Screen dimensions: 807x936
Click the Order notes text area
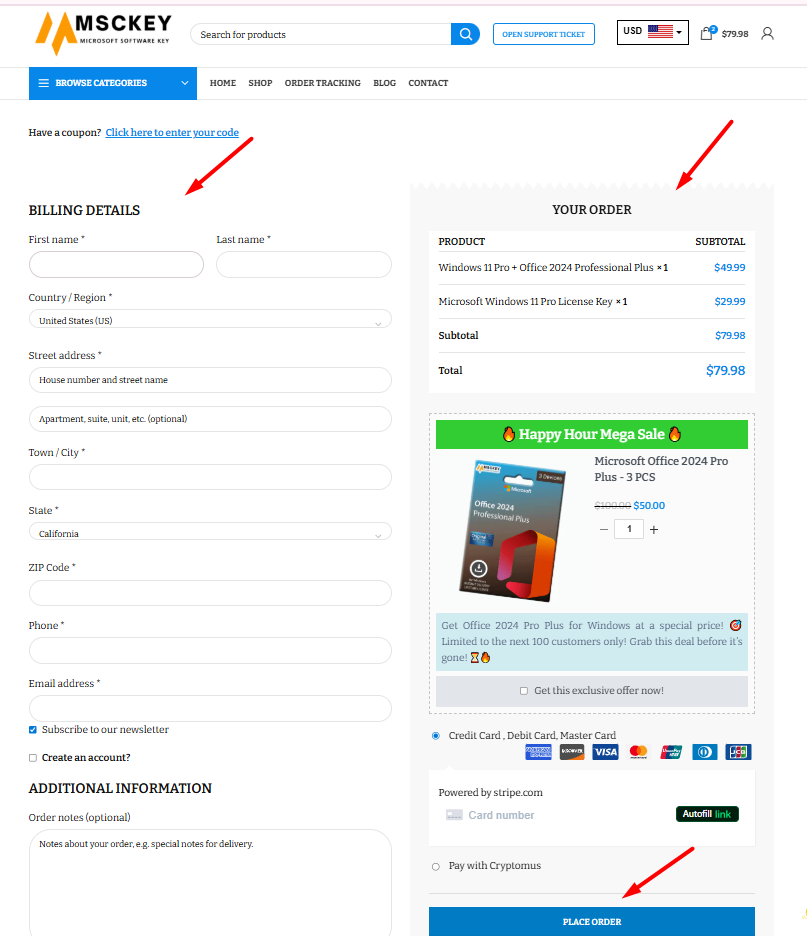pyautogui.click(x=210, y=882)
